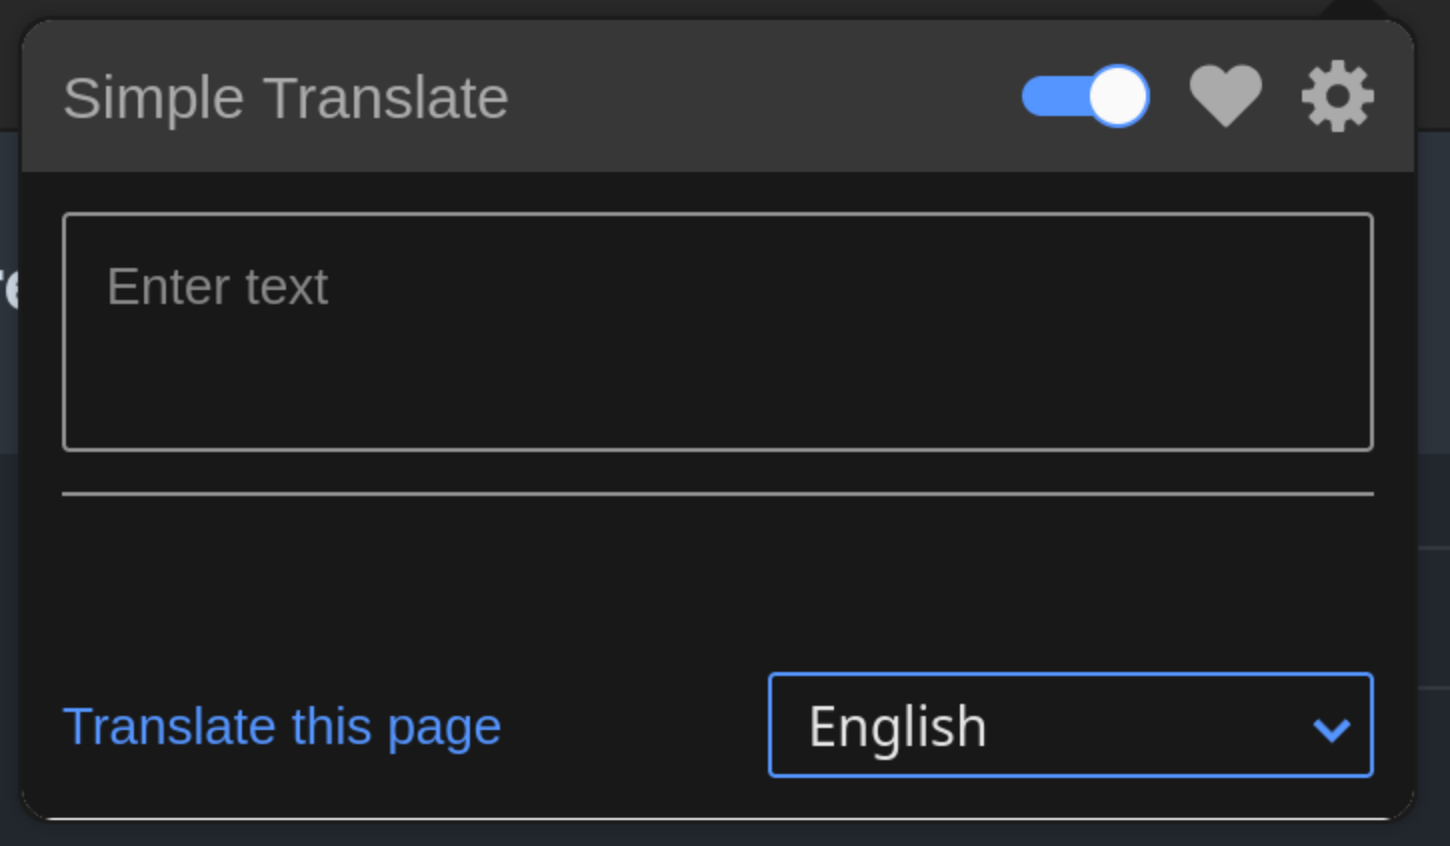Click the Translate this page link

click(x=282, y=727)
